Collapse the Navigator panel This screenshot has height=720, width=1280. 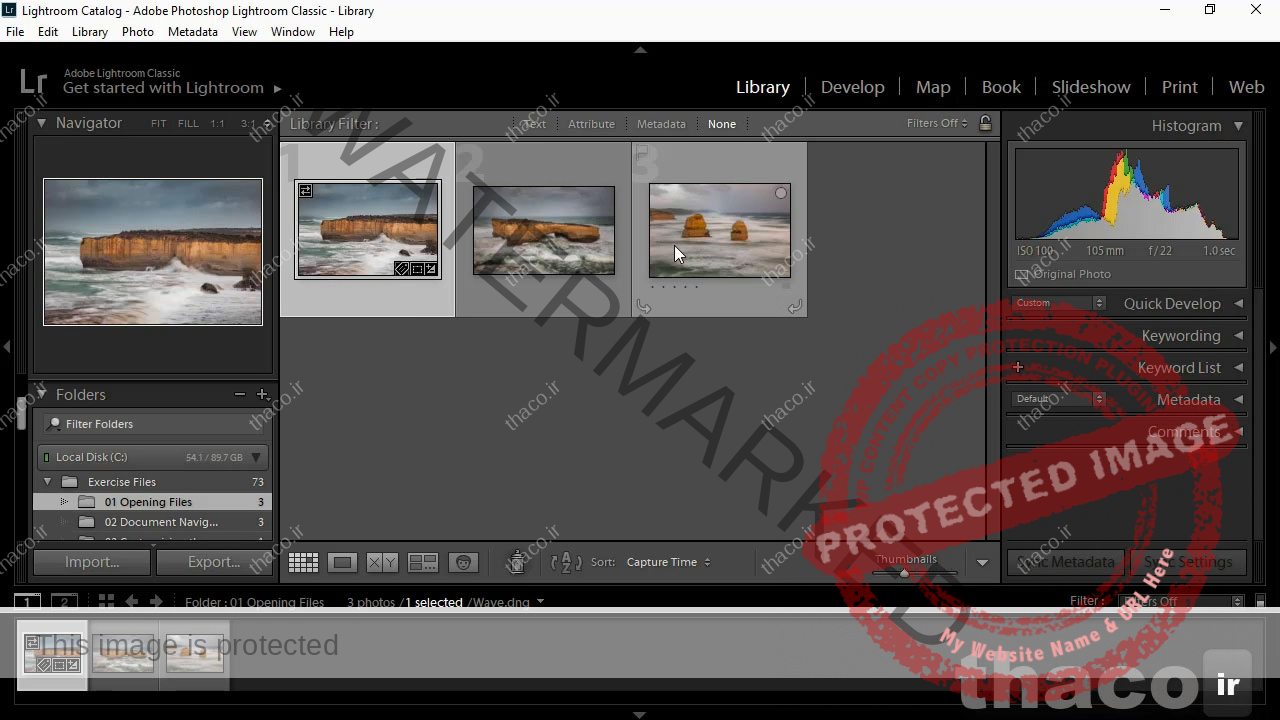point(41,123)
